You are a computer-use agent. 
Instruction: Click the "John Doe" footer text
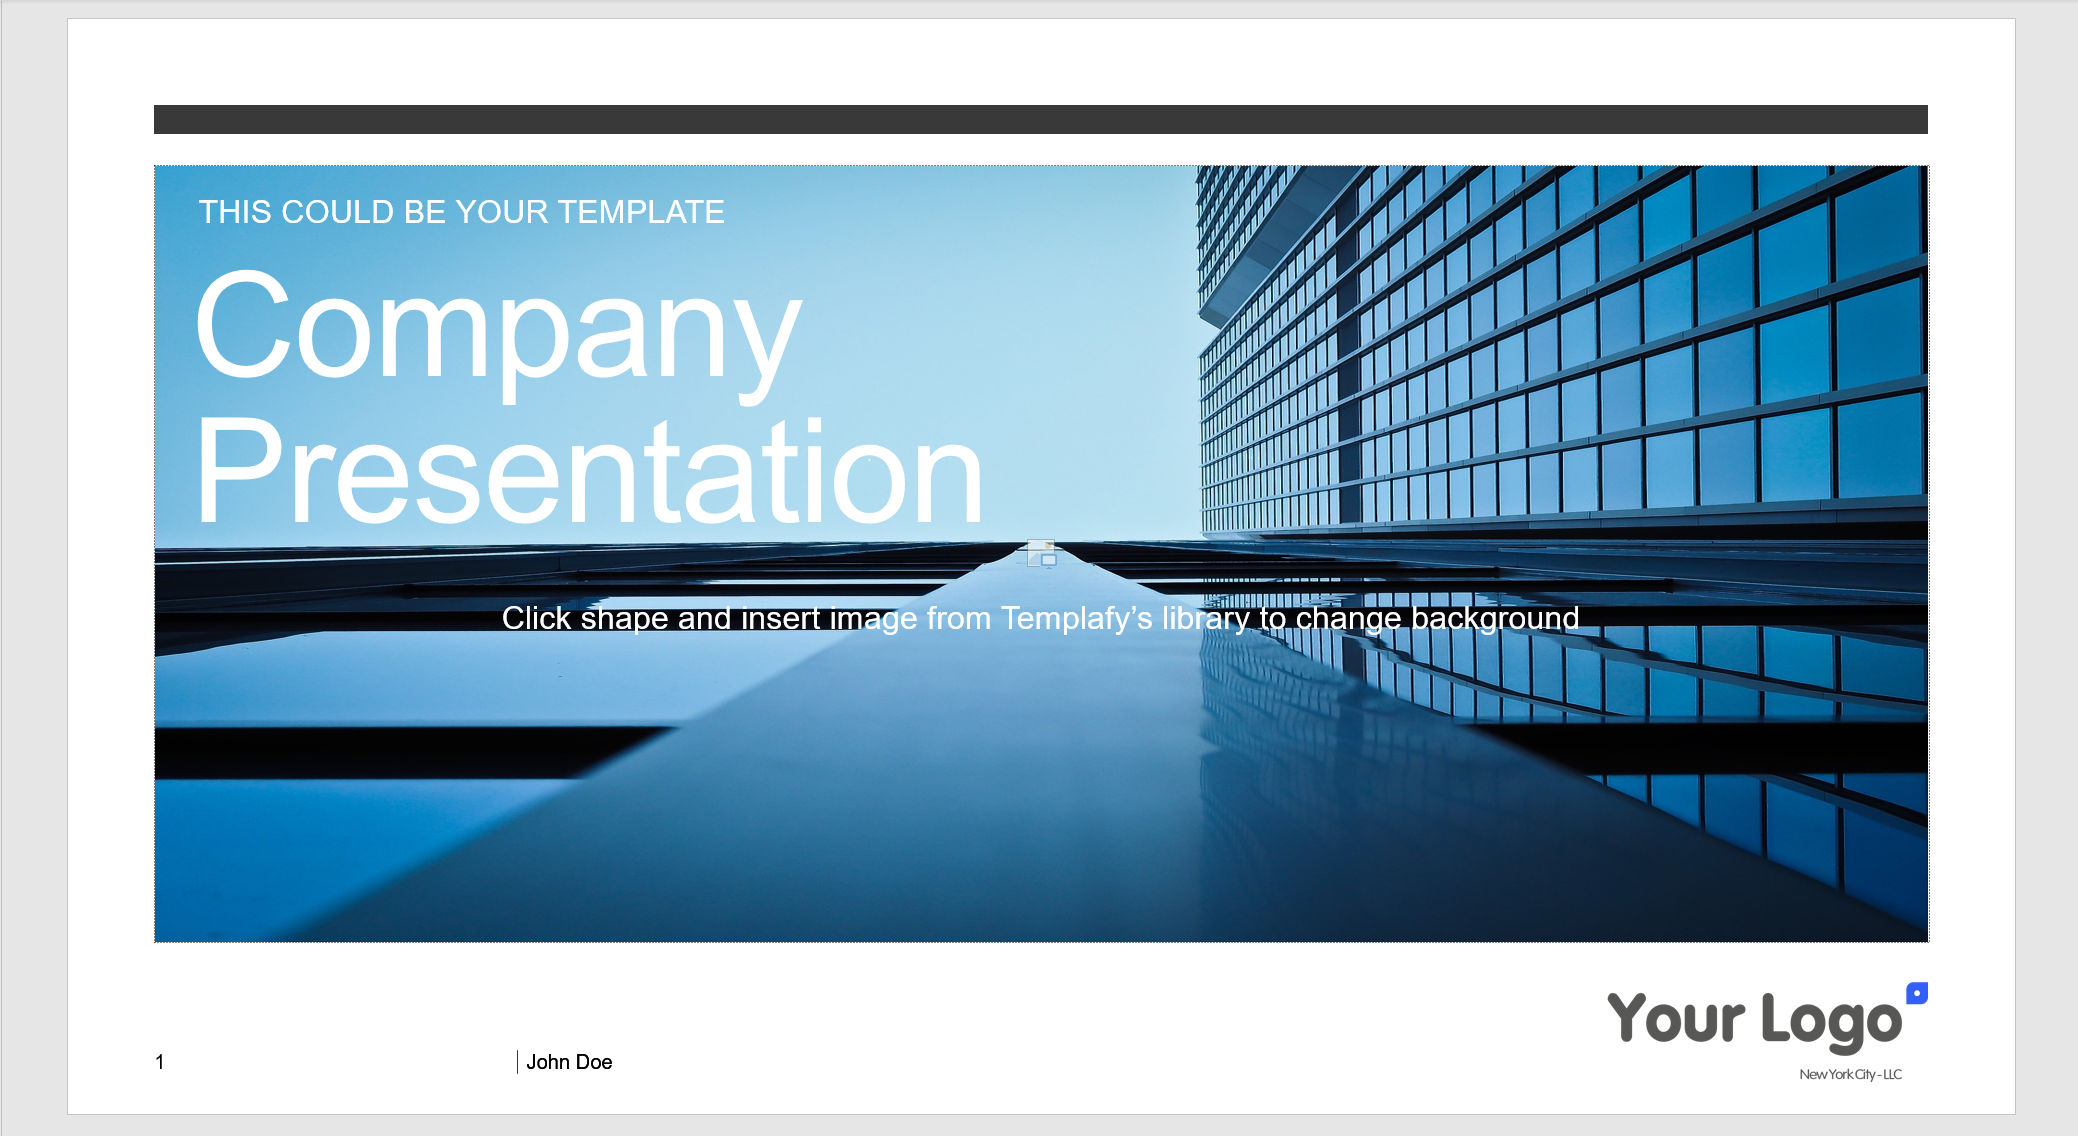pyautogui.click(x=569, y=1062)
